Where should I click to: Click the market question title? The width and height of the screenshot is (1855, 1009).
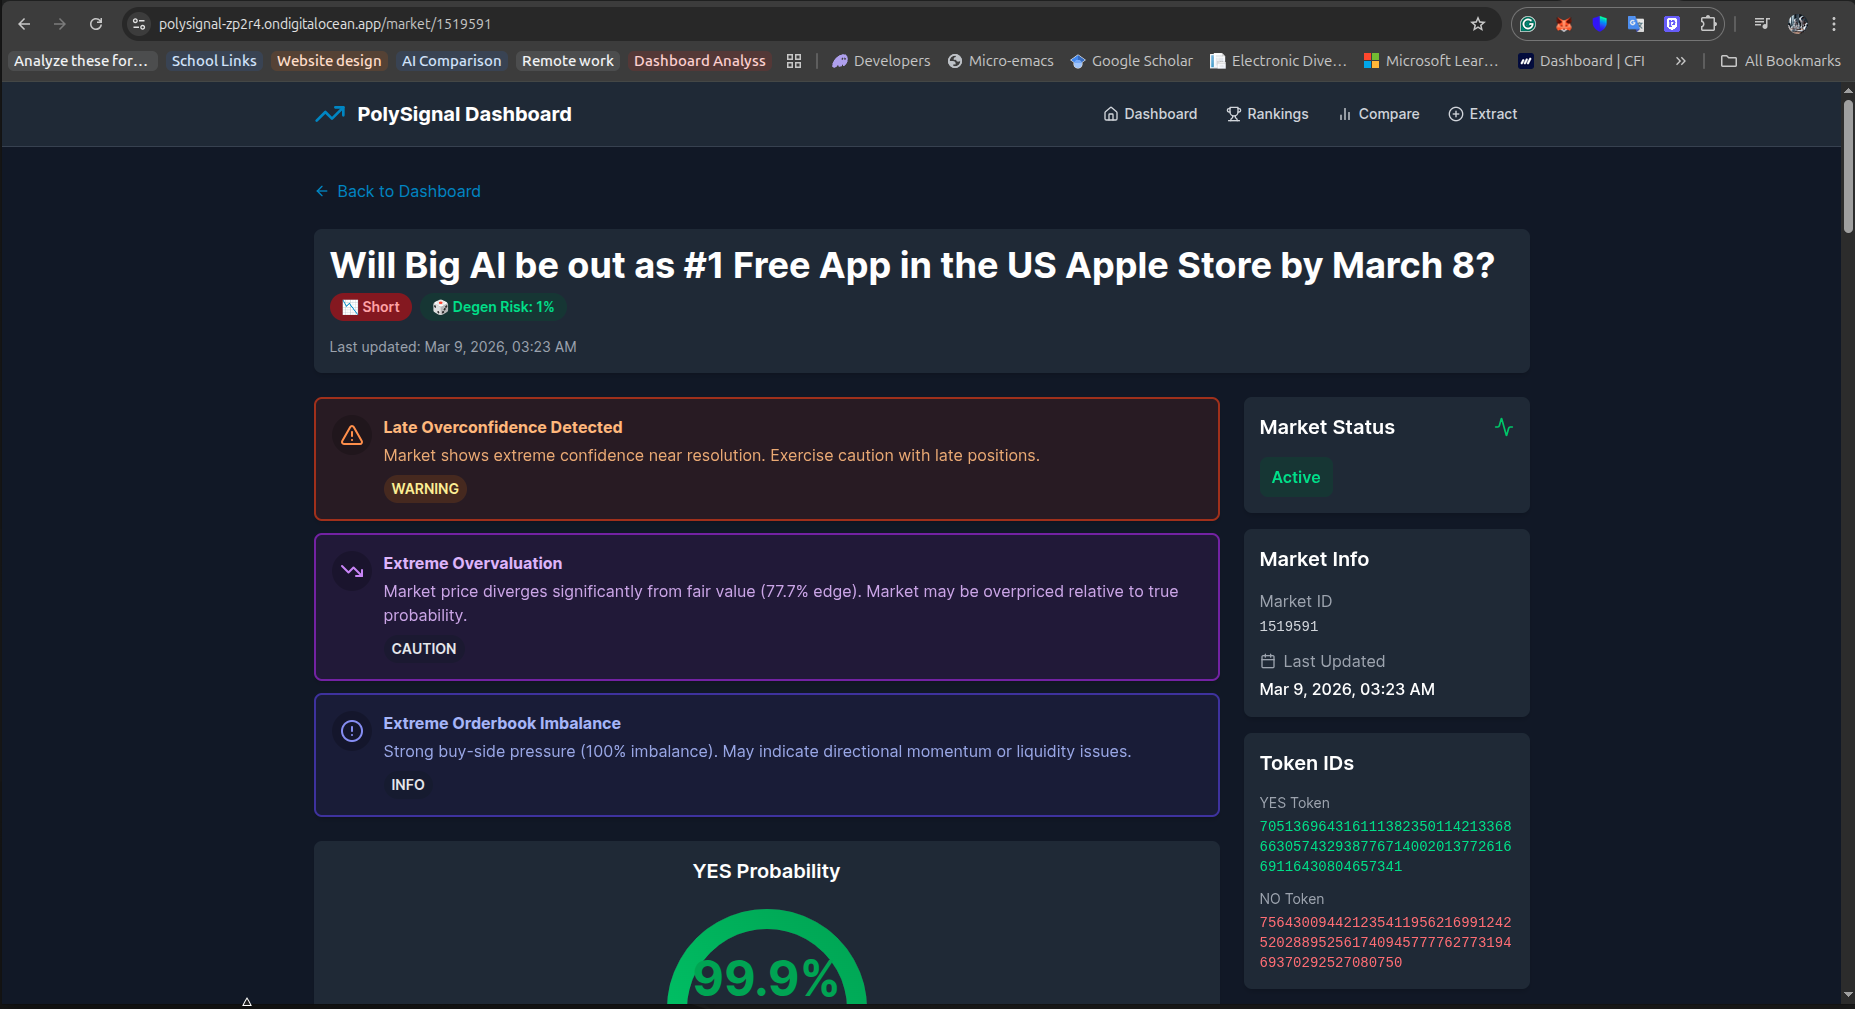point(912,265)
